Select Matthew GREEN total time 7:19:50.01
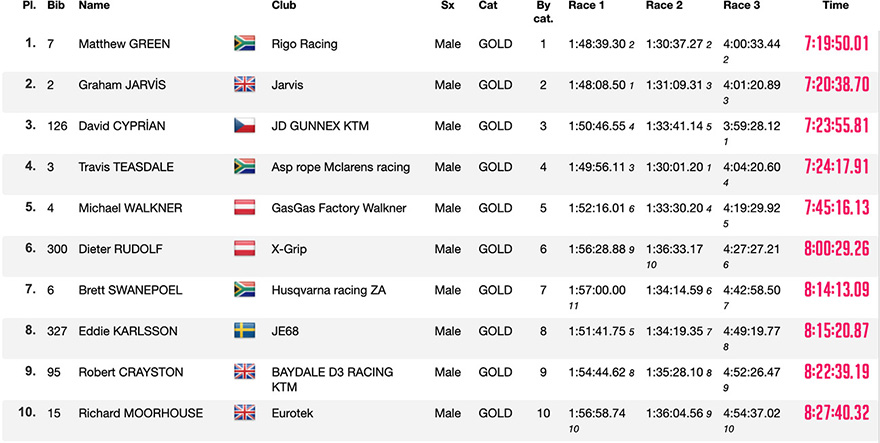This screenshot has height=443, width=880. pos(836,44)
